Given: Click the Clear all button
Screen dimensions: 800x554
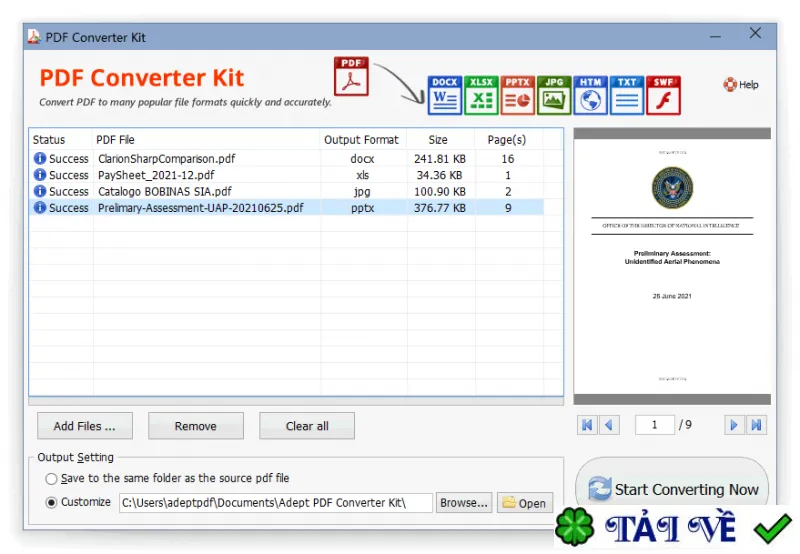Looking at the screenshot, I should click(x=307, y=426).
